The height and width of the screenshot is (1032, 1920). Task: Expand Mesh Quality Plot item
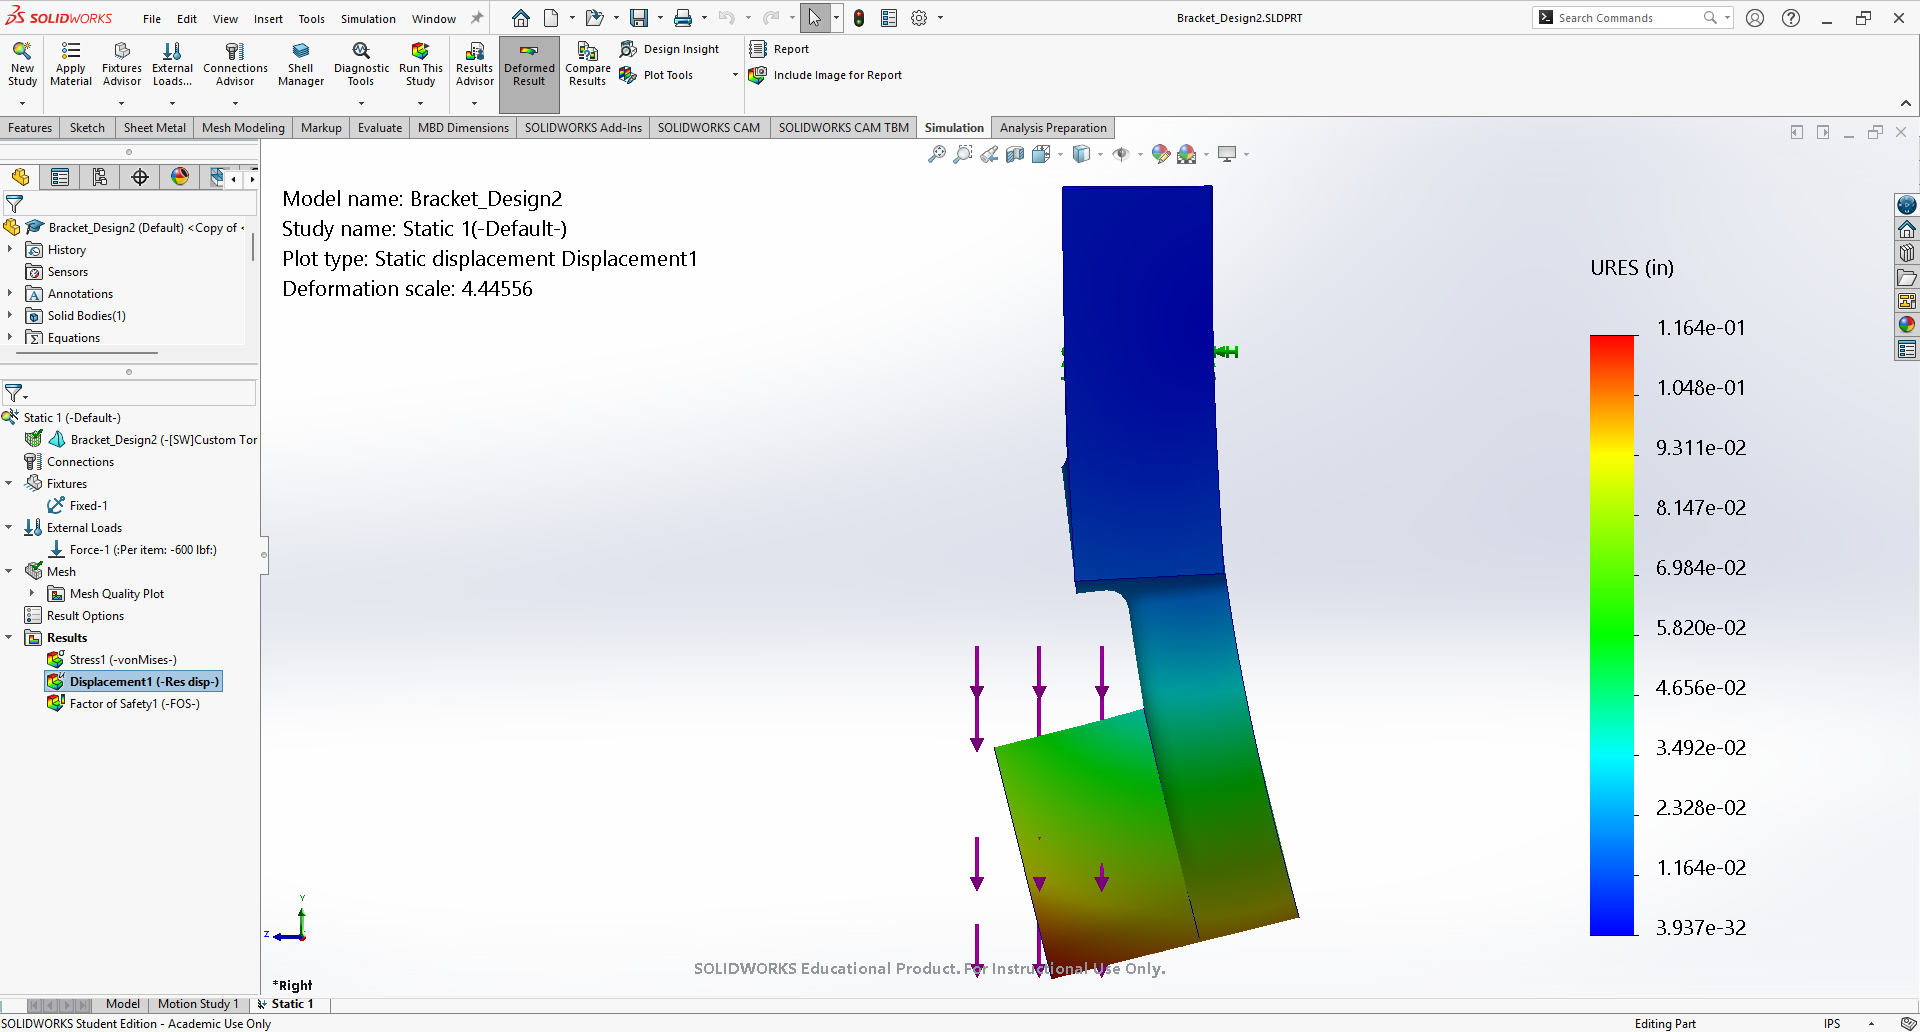tap(32, 594)
